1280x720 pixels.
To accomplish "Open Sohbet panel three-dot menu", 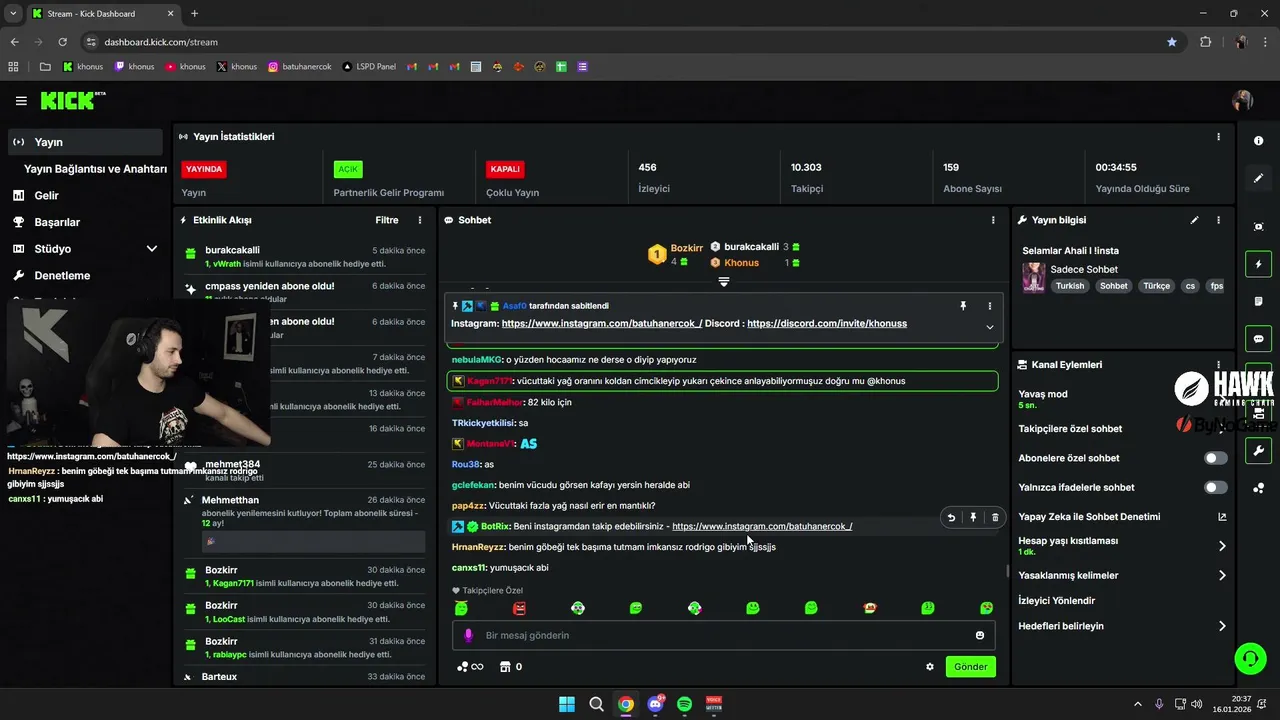I will (993, 220).
